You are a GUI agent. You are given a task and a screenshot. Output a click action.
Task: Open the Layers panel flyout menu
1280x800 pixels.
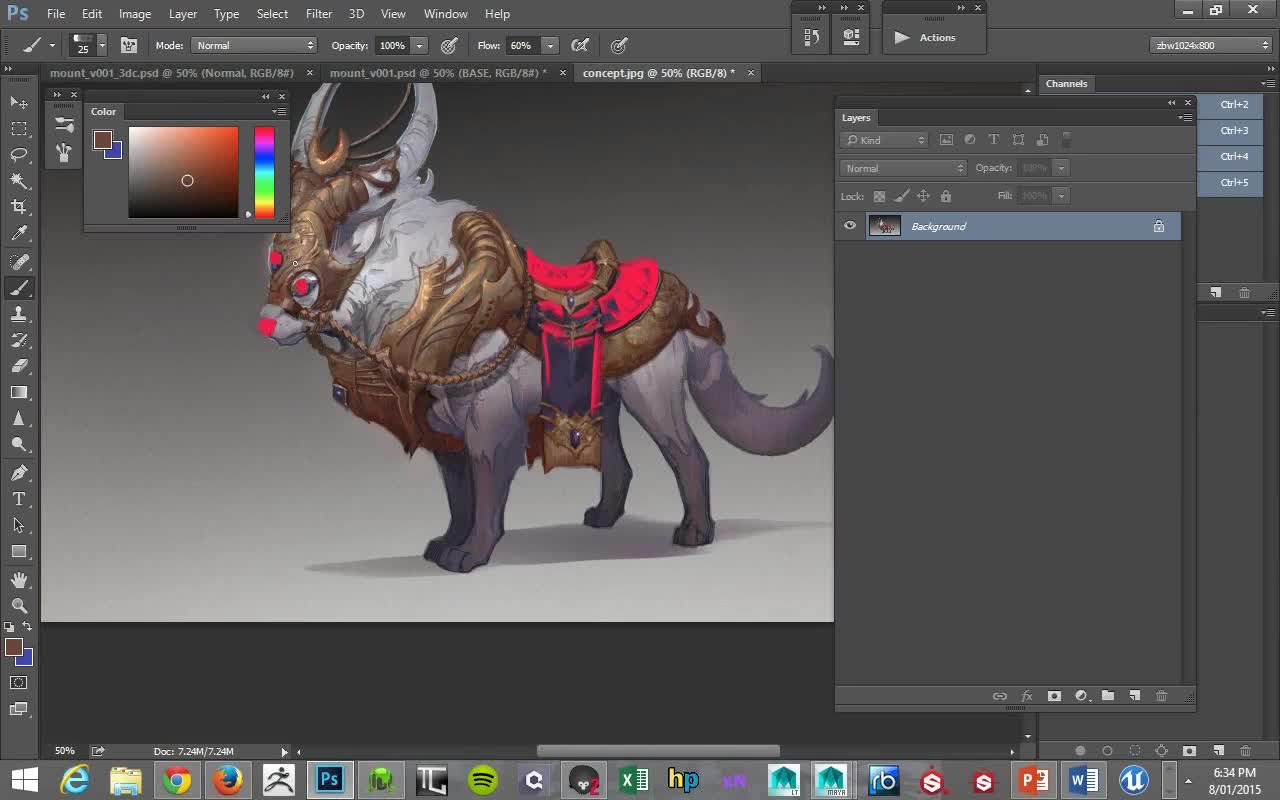tap(1184, 117)
